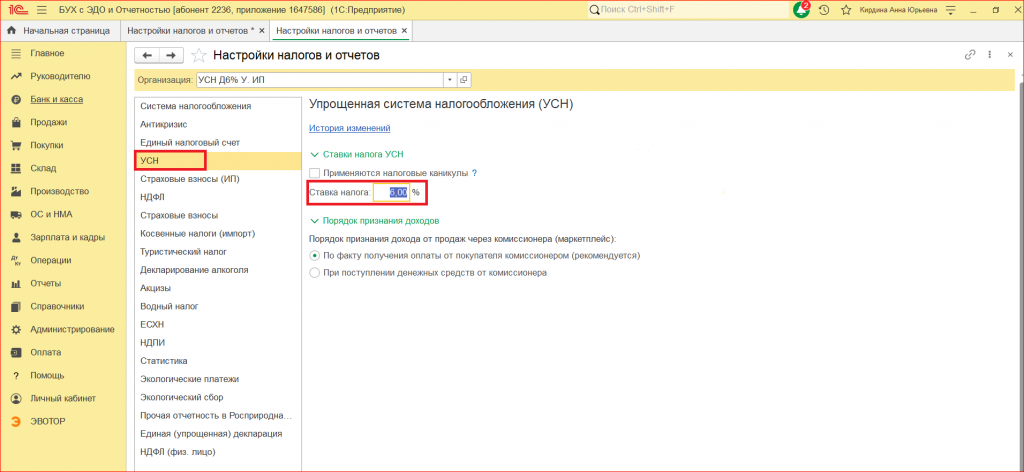The image size is (1024, 472).
Task: Click the Справочники books icon
Action: coord(16,306)
